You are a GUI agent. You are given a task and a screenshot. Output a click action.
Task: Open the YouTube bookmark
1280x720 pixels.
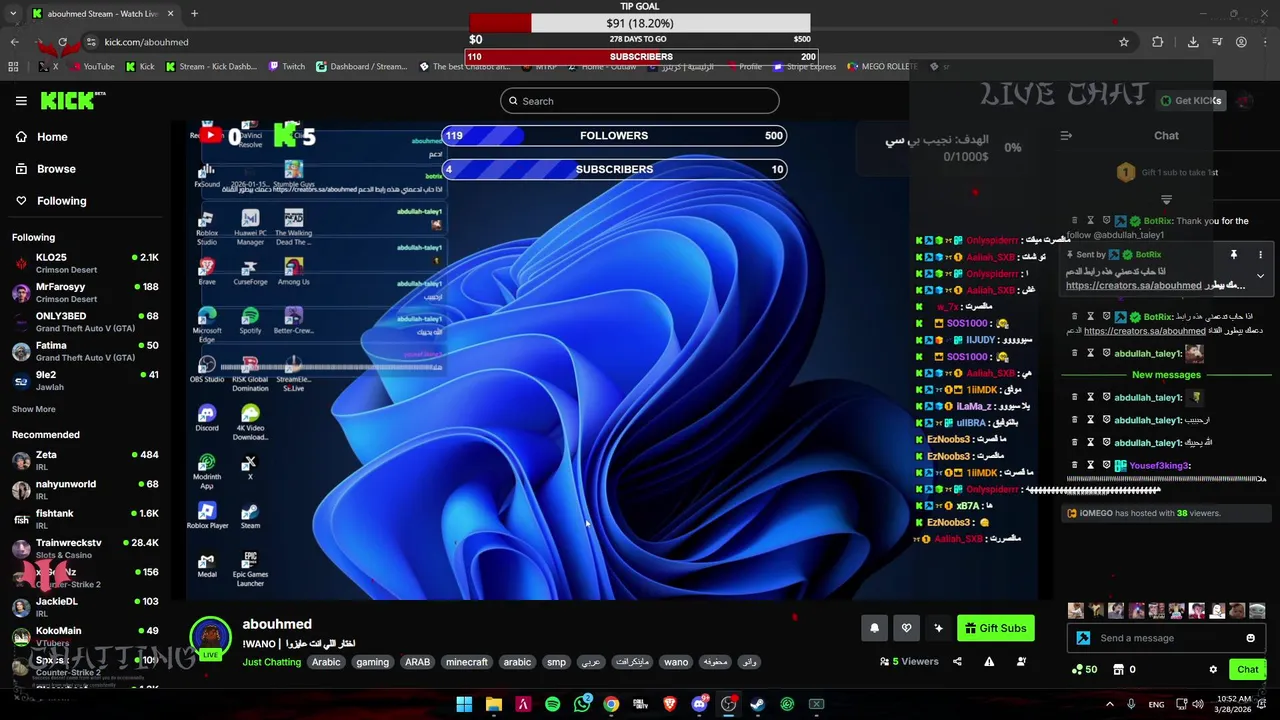pos(91,67)
